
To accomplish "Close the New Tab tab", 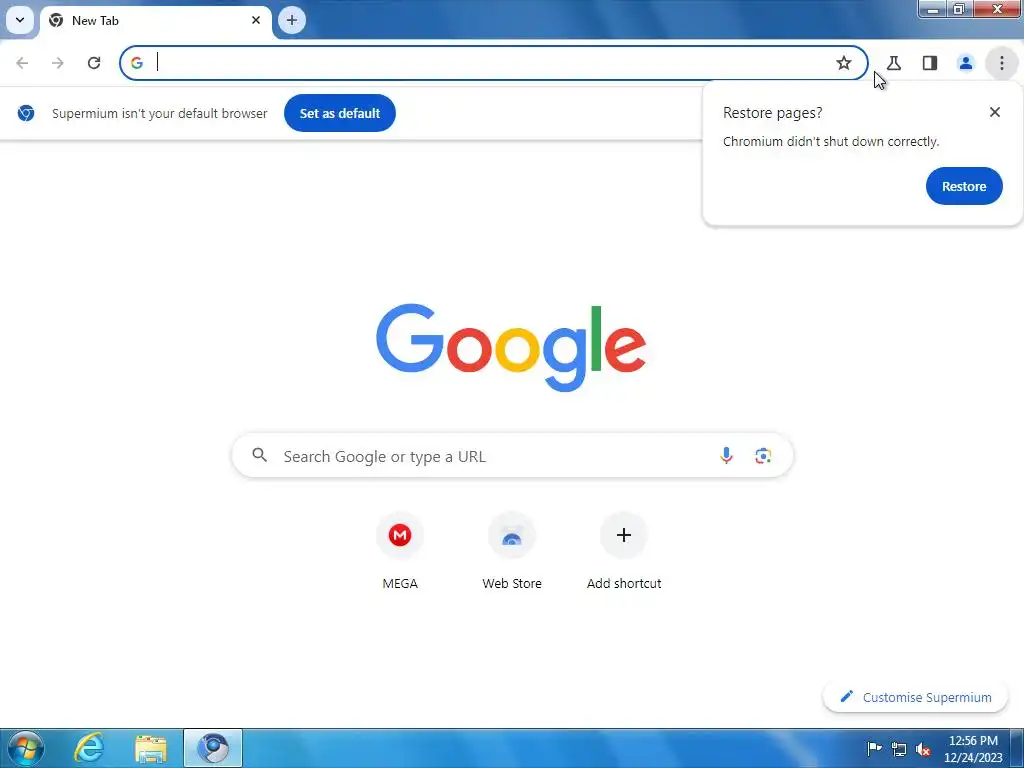I will tap(256, 20).
